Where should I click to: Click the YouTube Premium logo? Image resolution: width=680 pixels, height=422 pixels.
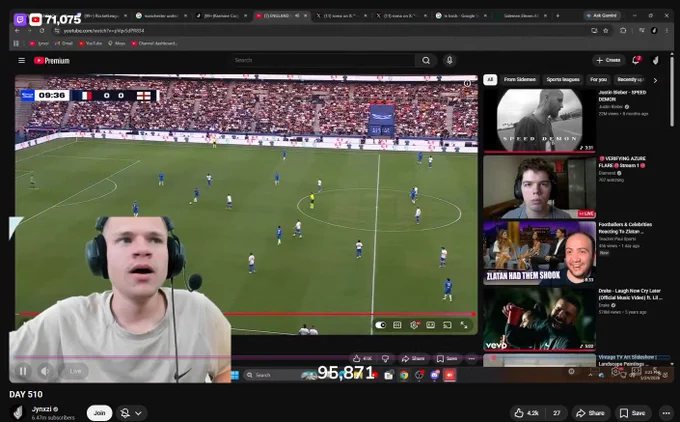click(x=52, y=61)
